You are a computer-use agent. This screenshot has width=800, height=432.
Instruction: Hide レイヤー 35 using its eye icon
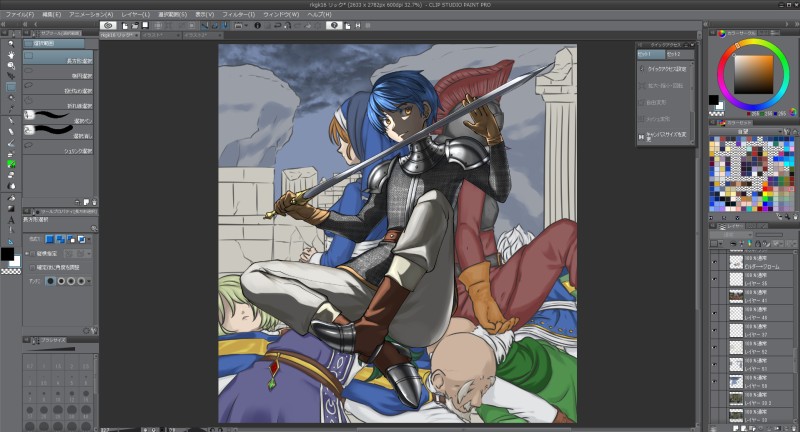(x=714, y=279)
